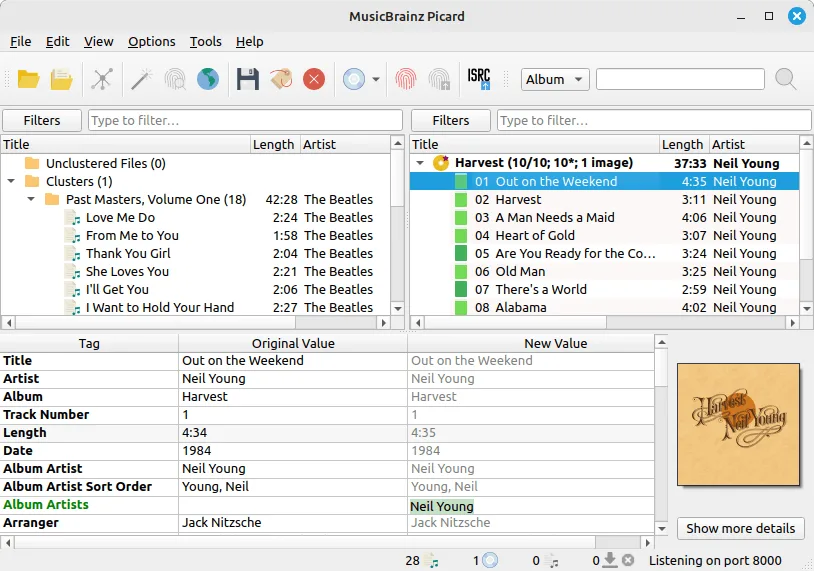Click the files count icon in status bar
The image size is (814, 571).
point(431,561)
